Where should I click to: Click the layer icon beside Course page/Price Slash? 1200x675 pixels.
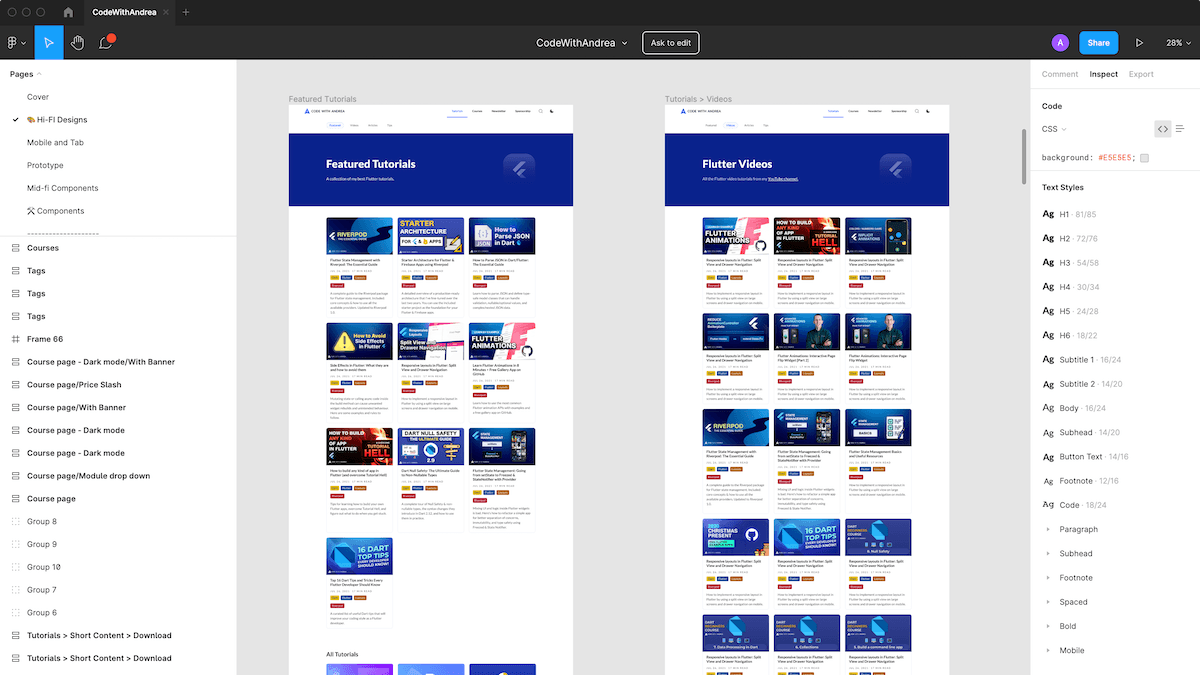coord(15,385)
